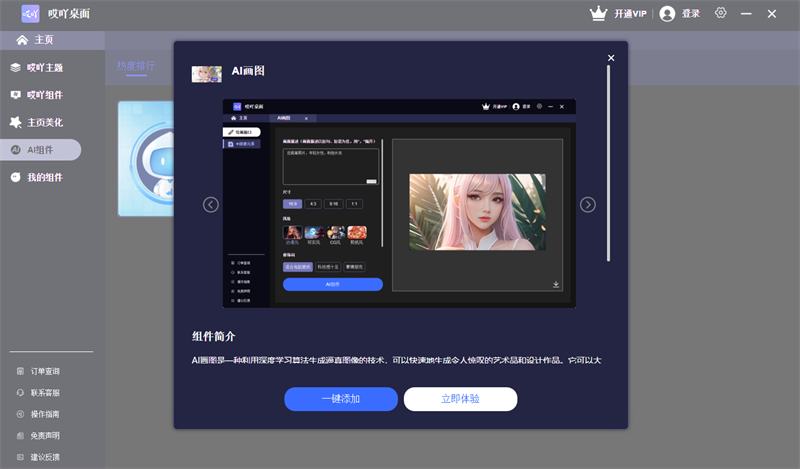Click the 立即体验 button

(x=461, y=399)
